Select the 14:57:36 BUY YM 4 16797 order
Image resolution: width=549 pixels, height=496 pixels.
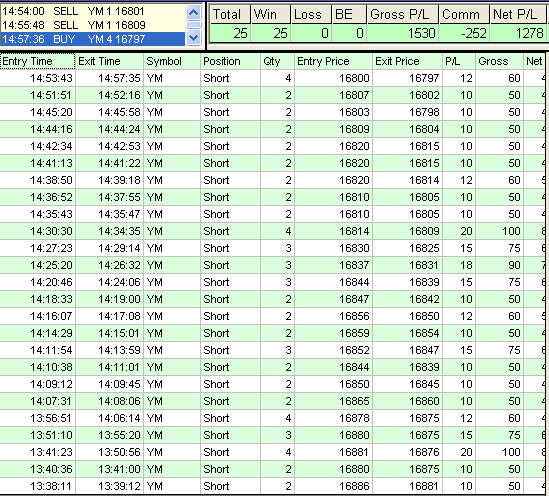coord(92,39)
